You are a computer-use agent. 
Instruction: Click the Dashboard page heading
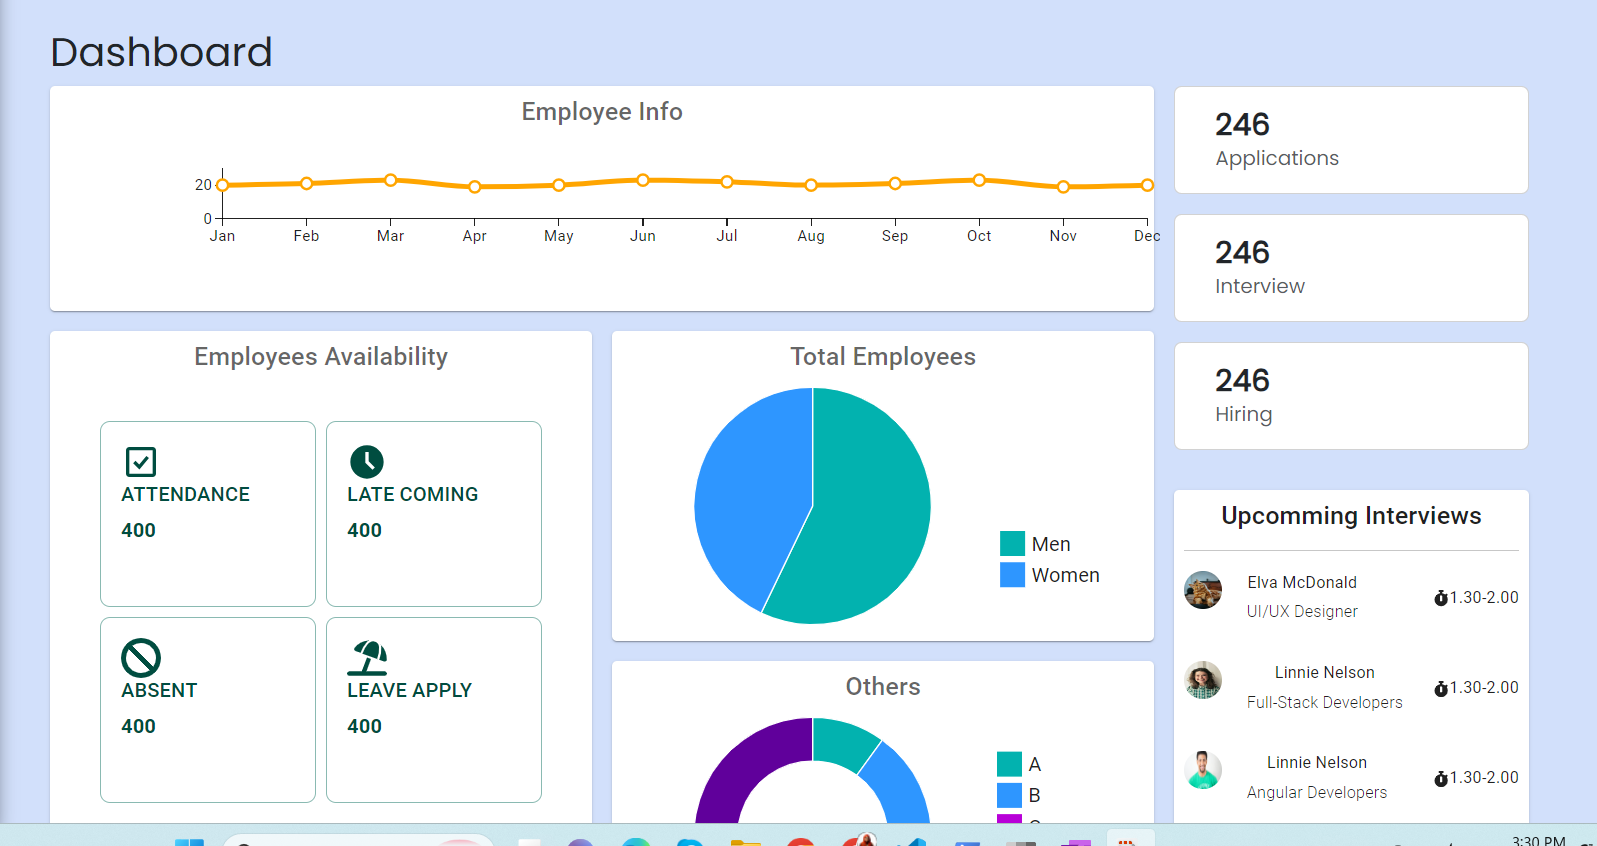[161, 52]
